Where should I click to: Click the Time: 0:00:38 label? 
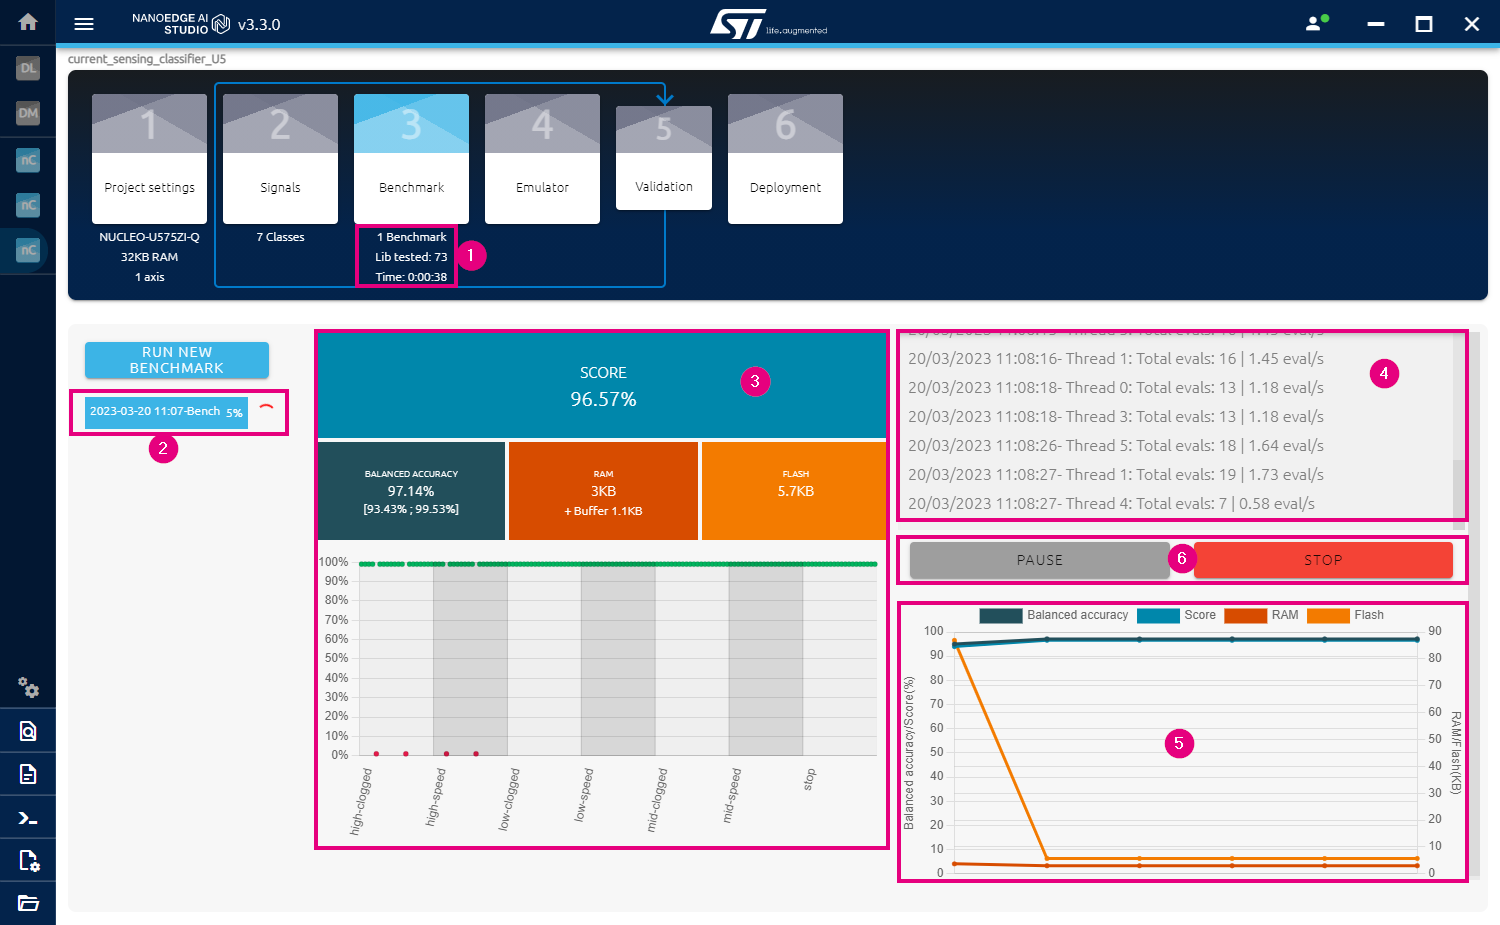pyautogui.click(x=411, y=277)
